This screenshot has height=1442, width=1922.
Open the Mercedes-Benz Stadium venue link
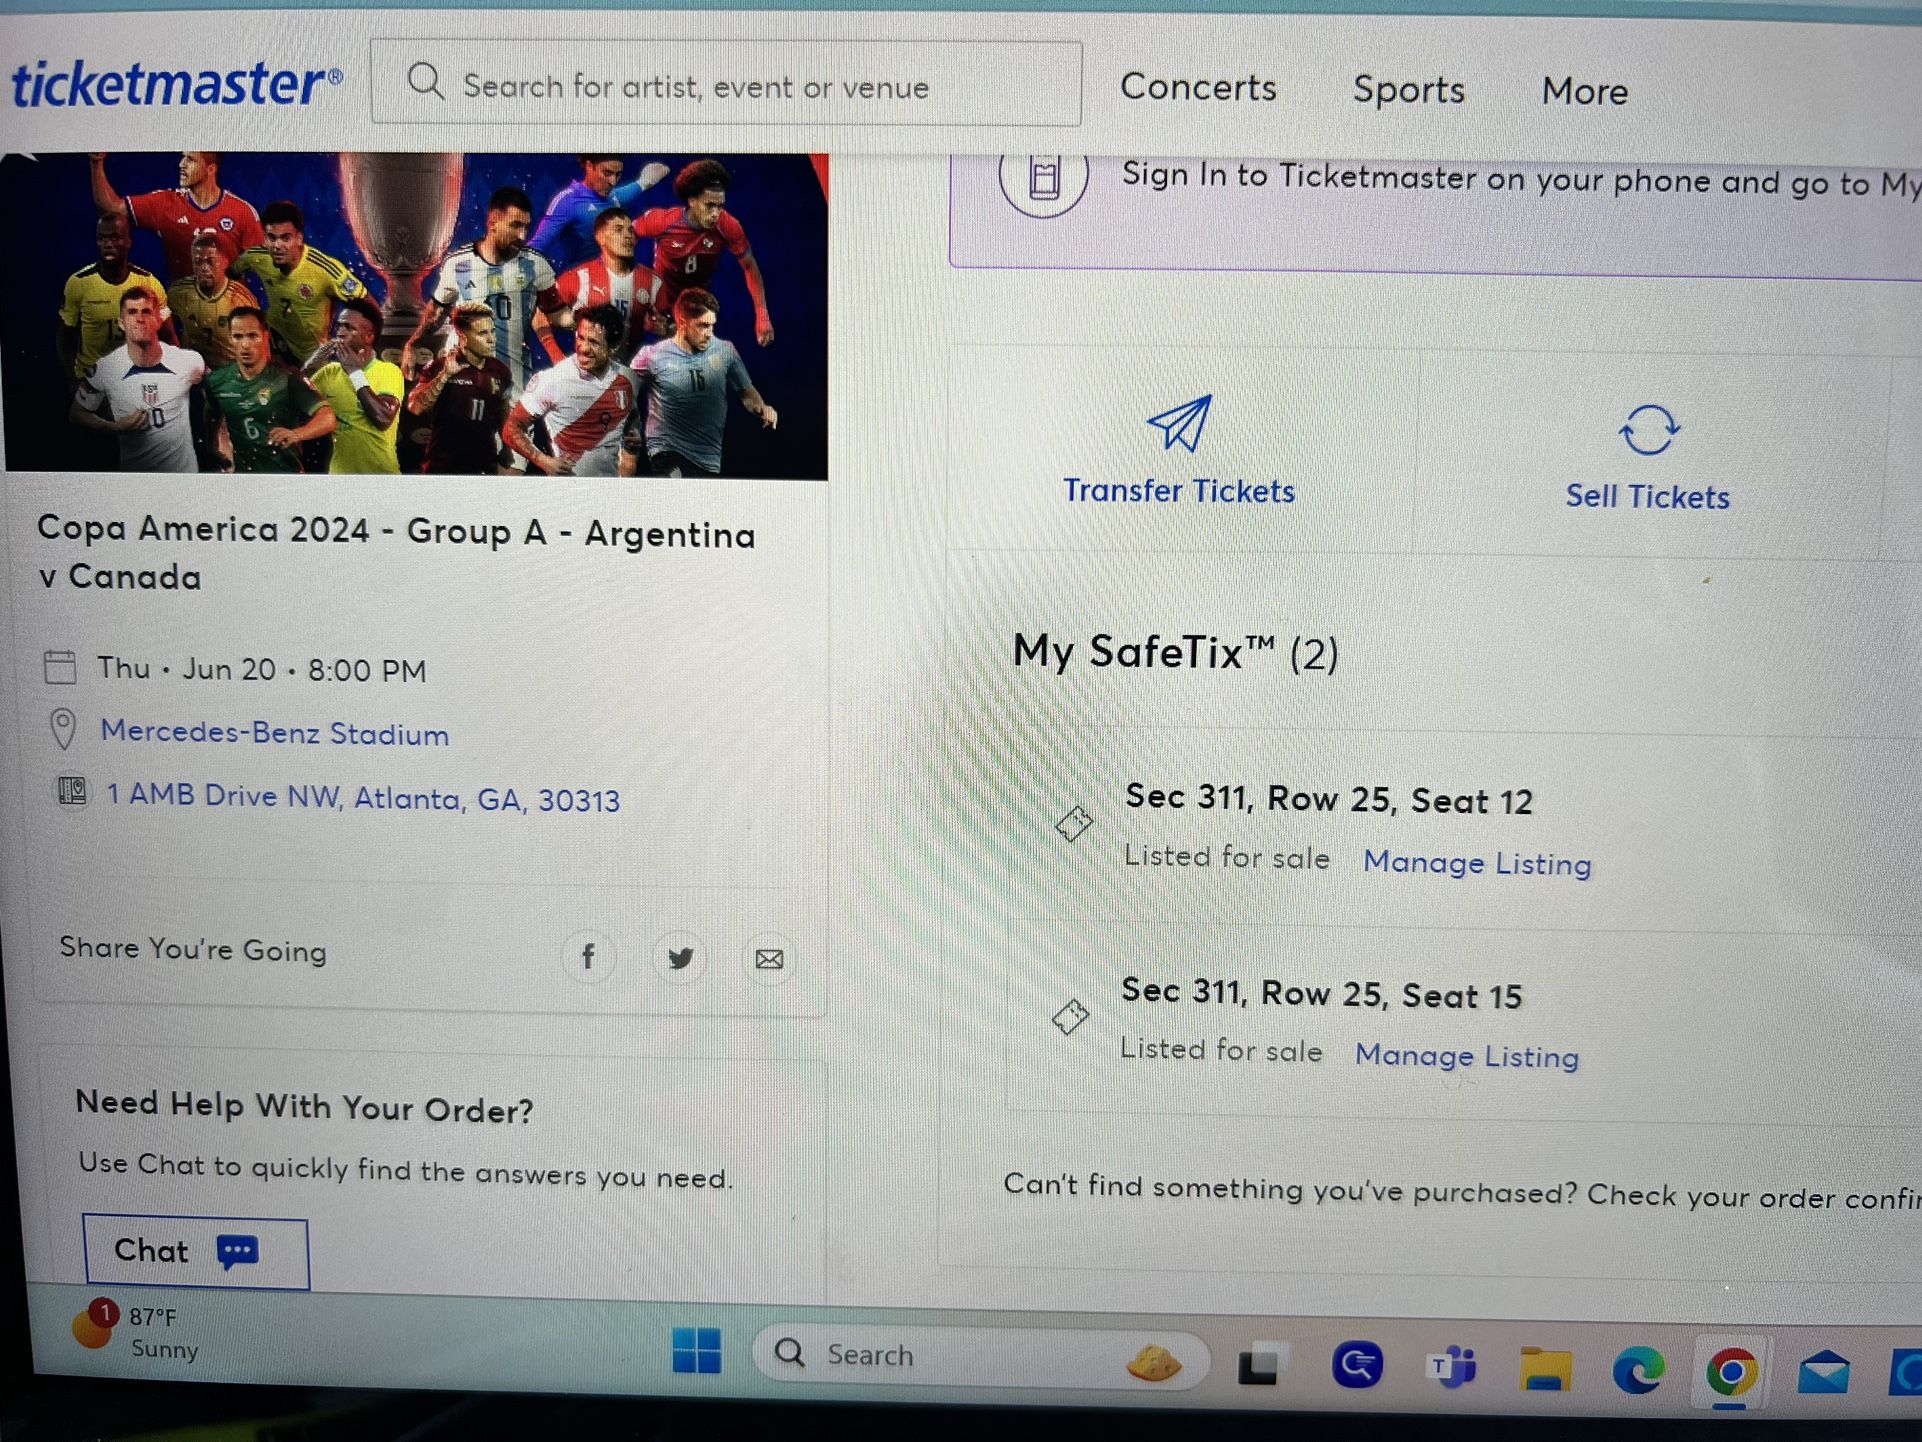point(275,732)
